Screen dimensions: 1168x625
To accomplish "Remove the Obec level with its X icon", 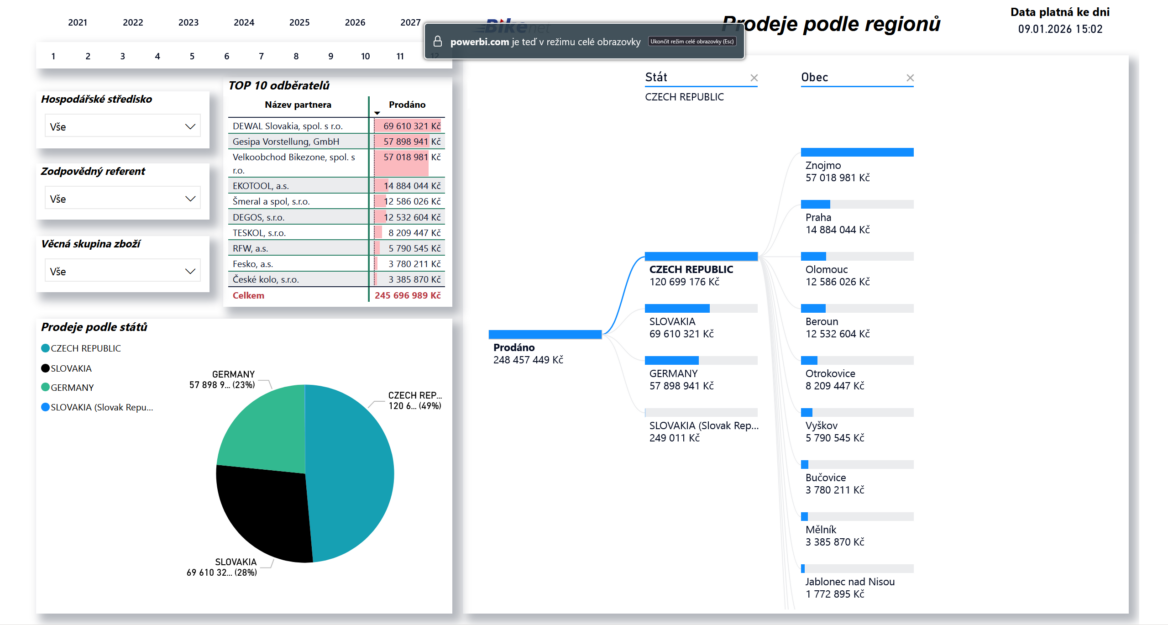I will (910, 78).
